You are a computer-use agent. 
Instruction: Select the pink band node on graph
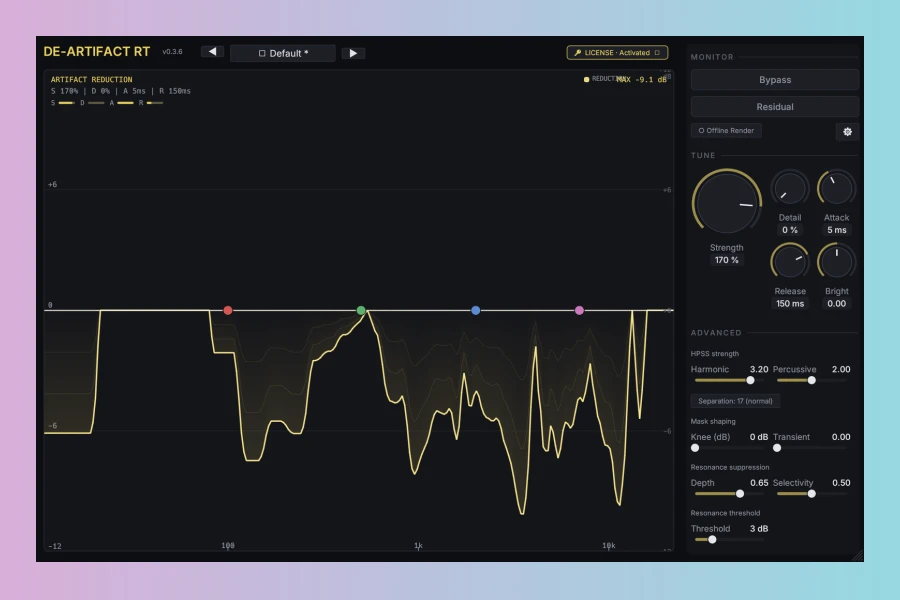(579, 310)
